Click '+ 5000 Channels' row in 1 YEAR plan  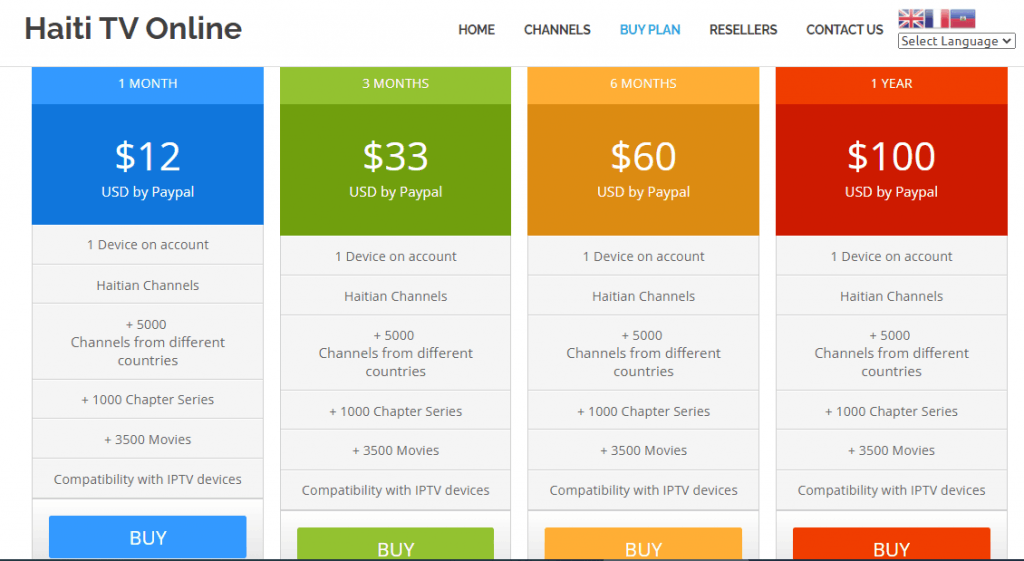pyautogui.click(x=891, y=353)
